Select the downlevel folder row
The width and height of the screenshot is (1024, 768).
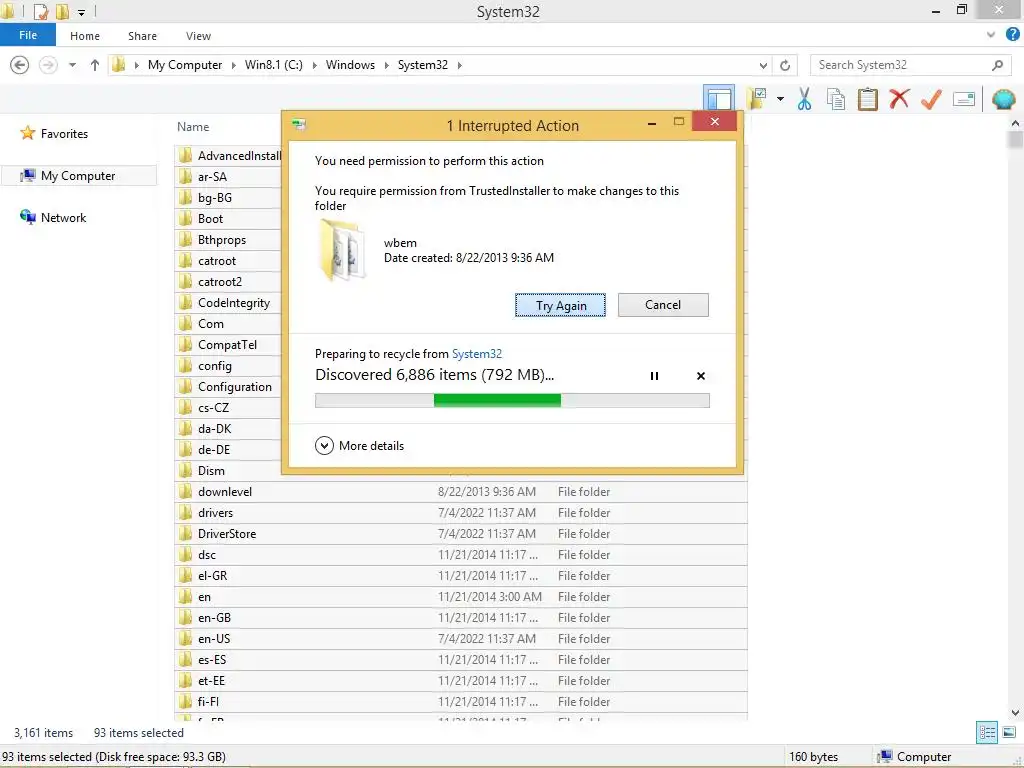coord(460,492)
